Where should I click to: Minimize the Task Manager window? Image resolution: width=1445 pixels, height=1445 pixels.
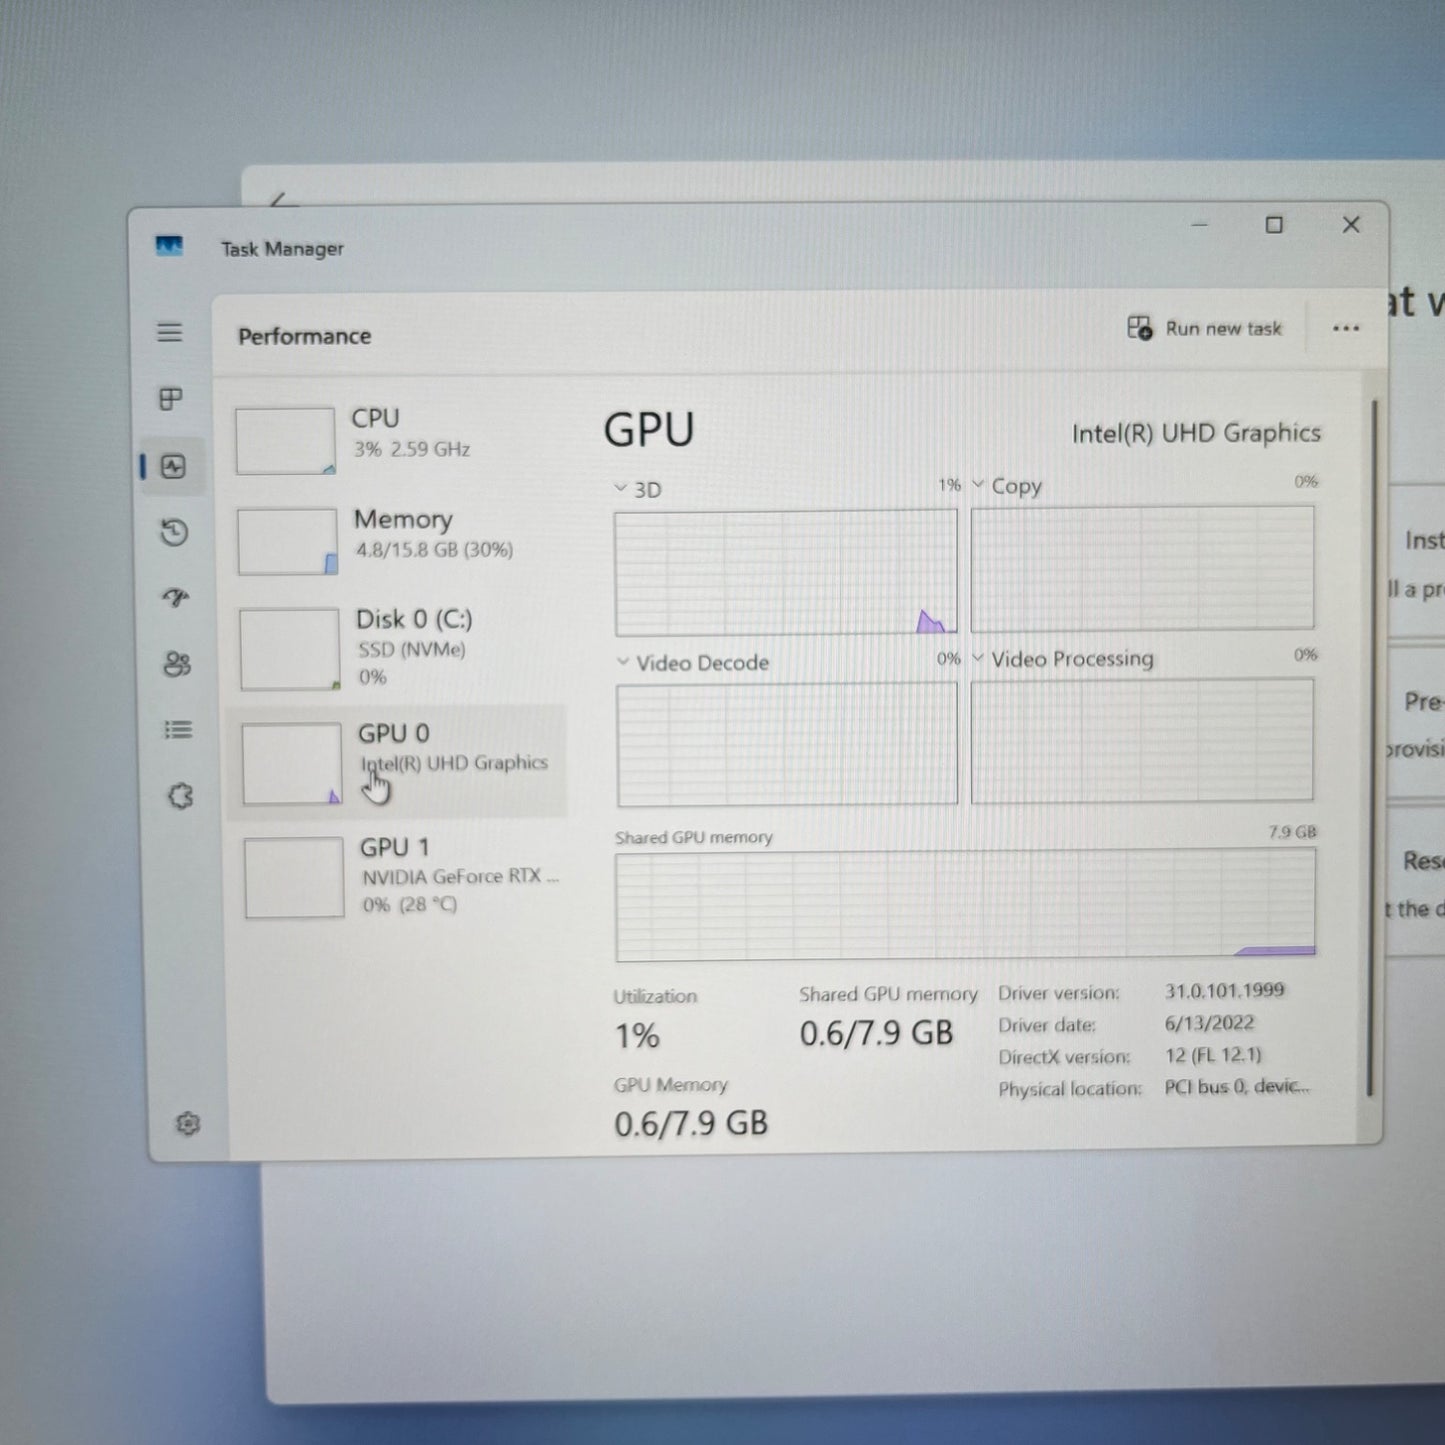tap(1200, 225)
